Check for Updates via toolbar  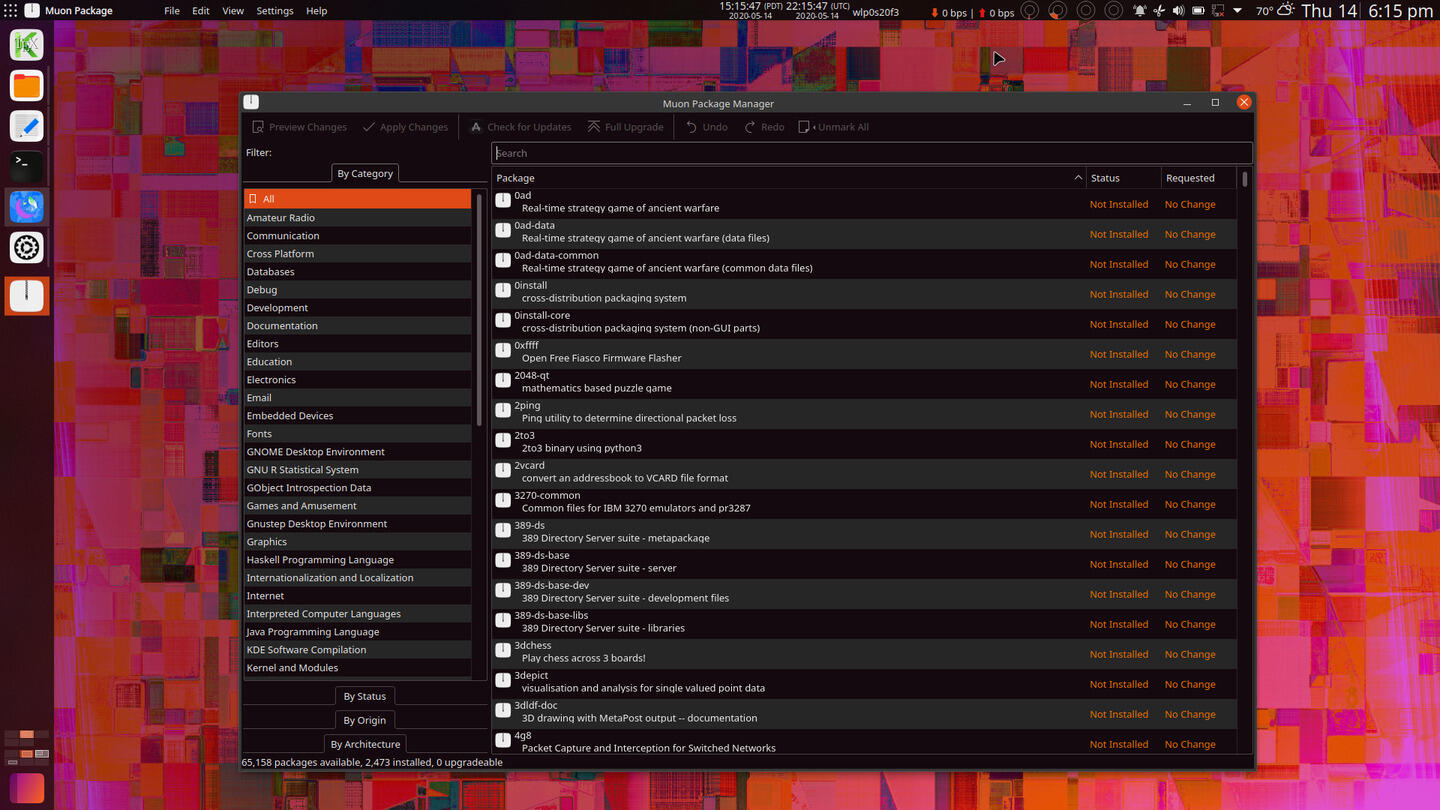coord(521,127)
